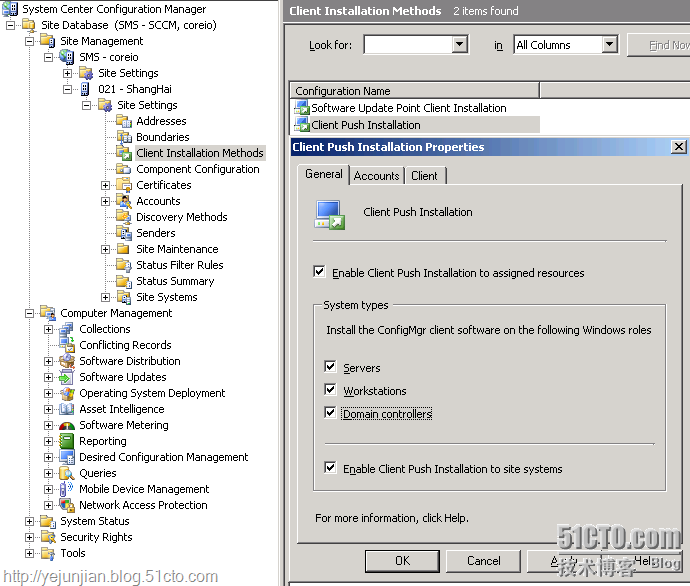Select Software Update Point Client Installation row
The width and height of the screenshot is (690, 586).
[409, 108]
